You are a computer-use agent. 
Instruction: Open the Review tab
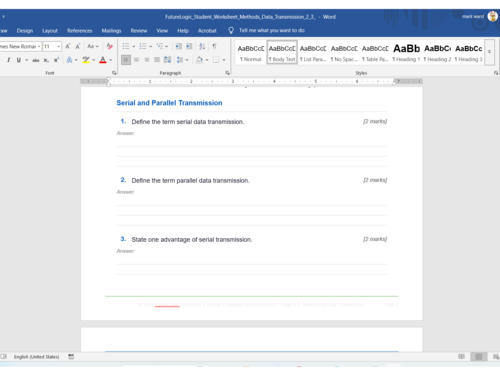(x=139, y=31)
